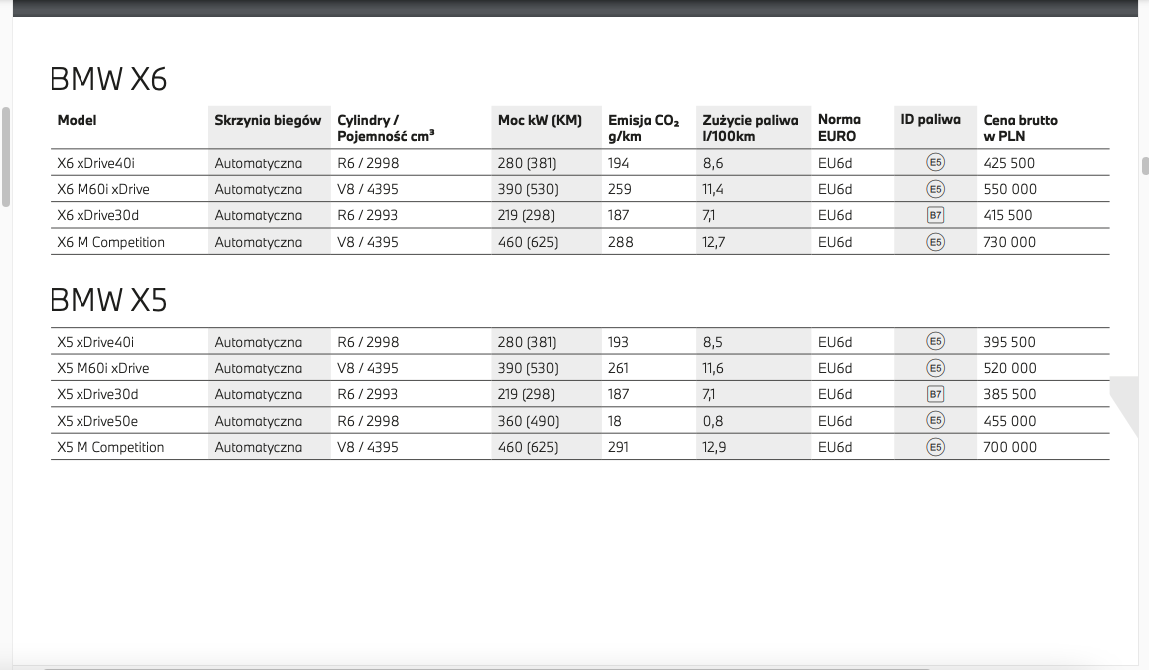This screenshot has width=1149, height=670.
Task: Click "V8 / 4395" in the X6 M60i xDrive row
Action: pyautogui.click(x=368, y=189)
